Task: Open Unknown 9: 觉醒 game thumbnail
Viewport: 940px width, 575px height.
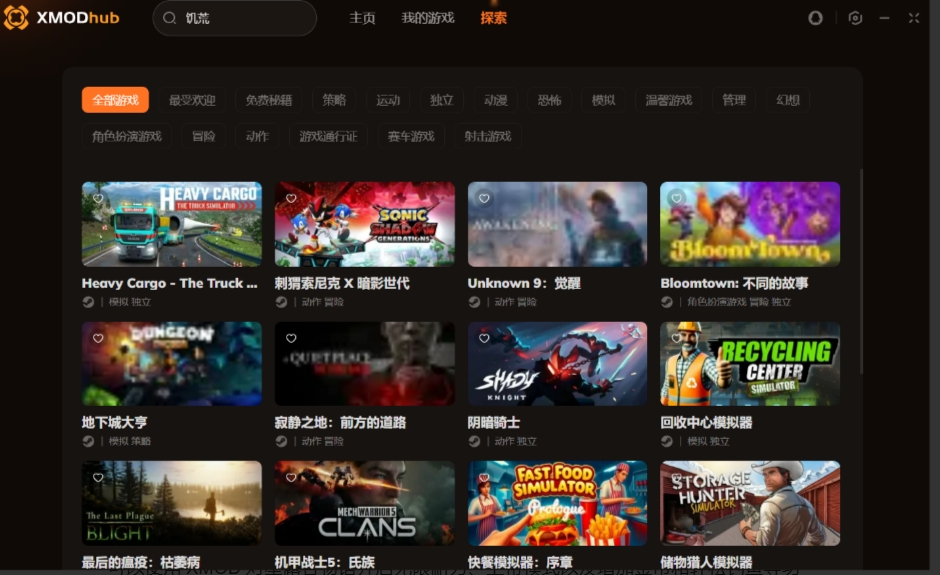Action: 557,224
